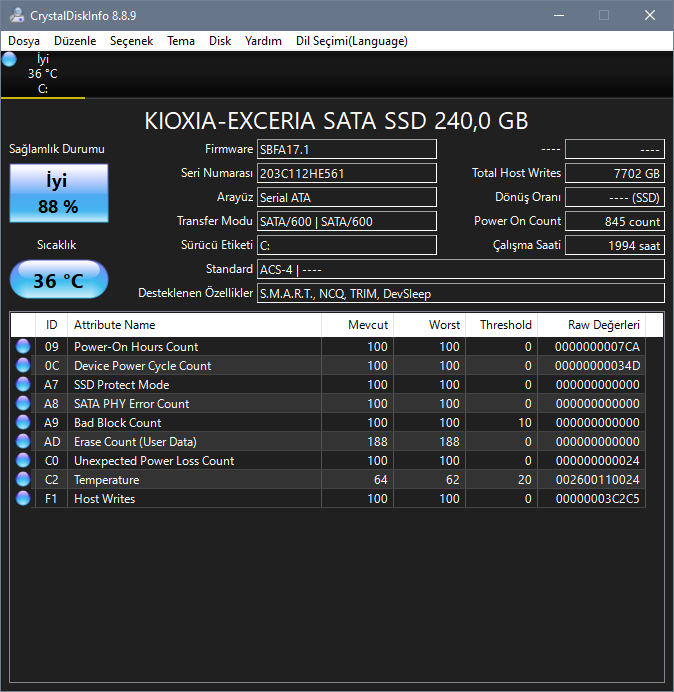Select the Host Writes row name
Image resolution: width=674 pixels, height=692 pixels.
point(105,499)
